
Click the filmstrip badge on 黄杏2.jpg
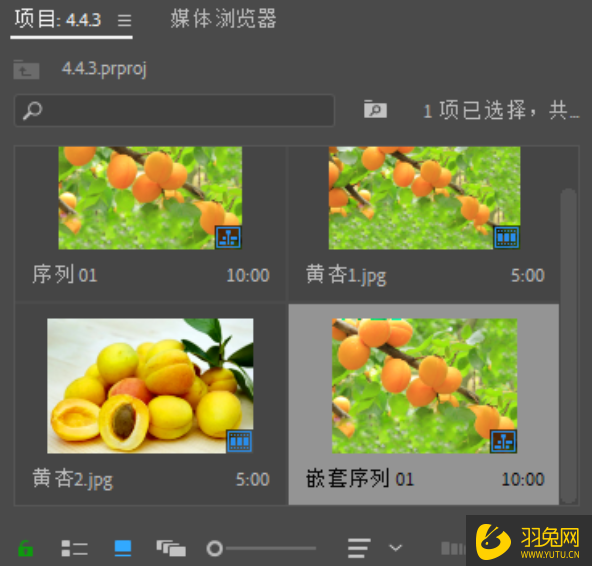point(240,441)
